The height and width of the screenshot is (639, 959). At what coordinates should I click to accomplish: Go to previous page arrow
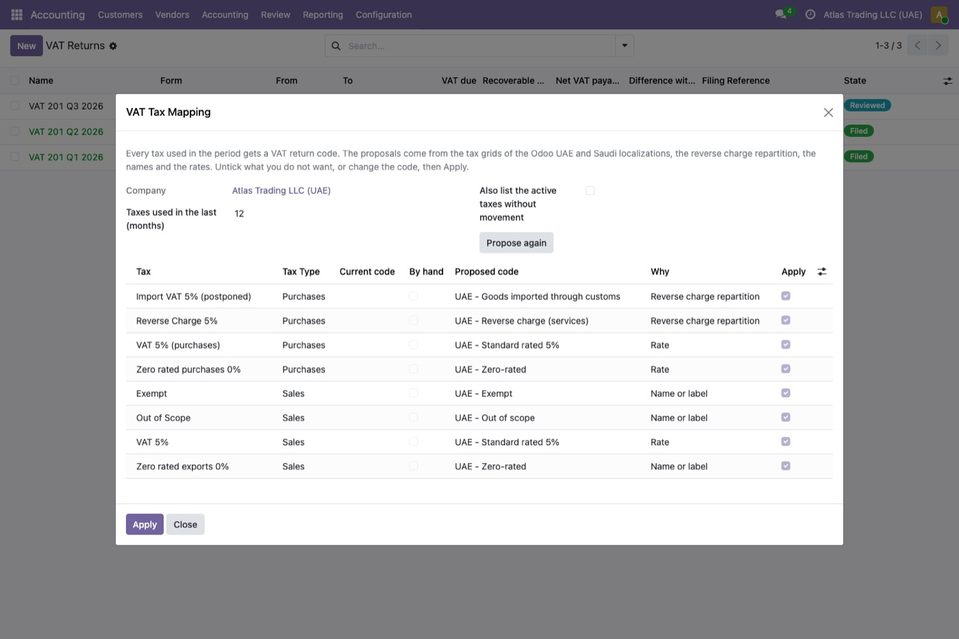(917, 45)
